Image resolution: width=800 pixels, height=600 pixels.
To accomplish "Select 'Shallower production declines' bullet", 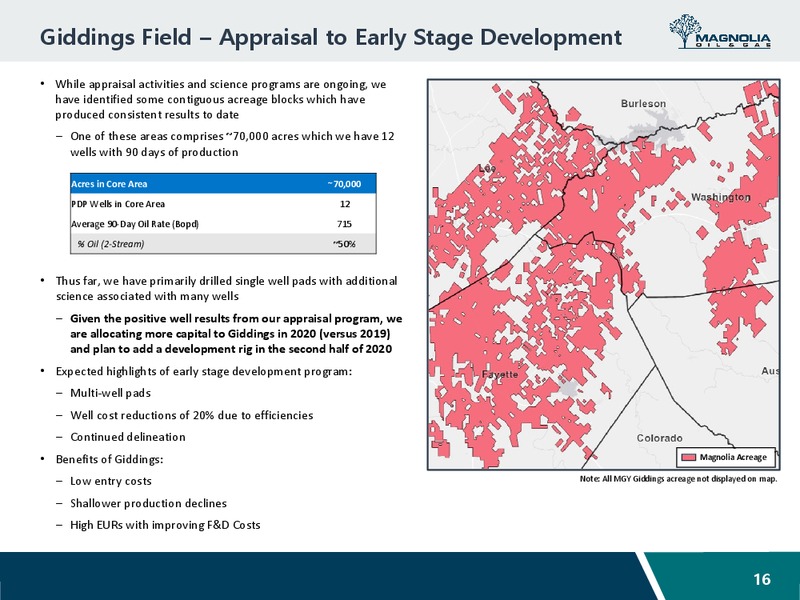I will click(148, 503).
